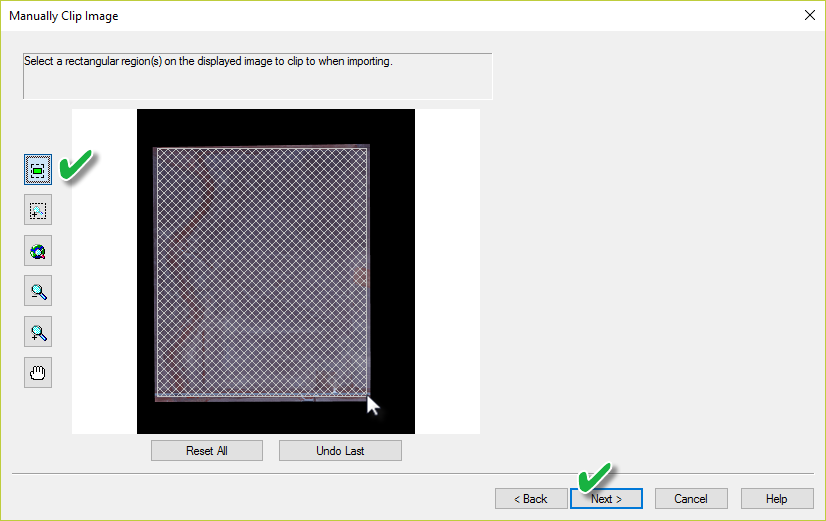This screenshot has width=826, height=521.
Task: Choose the zoom out magnifier tool
Action: point(38,291)
